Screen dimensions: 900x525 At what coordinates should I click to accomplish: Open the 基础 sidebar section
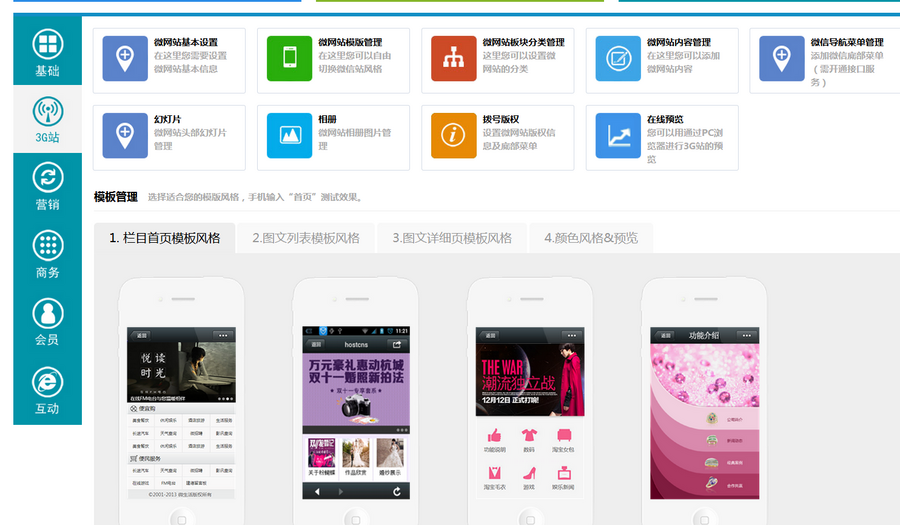[x=48, y=52]
